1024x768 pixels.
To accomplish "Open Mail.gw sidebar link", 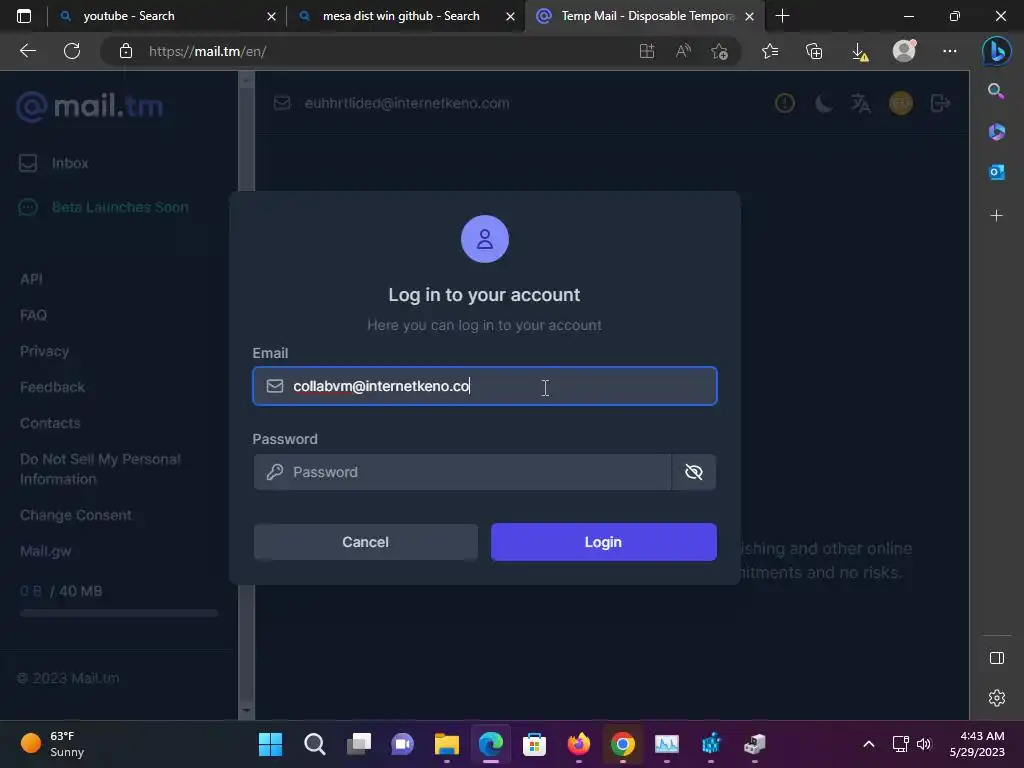I will [x=46, y=551].
